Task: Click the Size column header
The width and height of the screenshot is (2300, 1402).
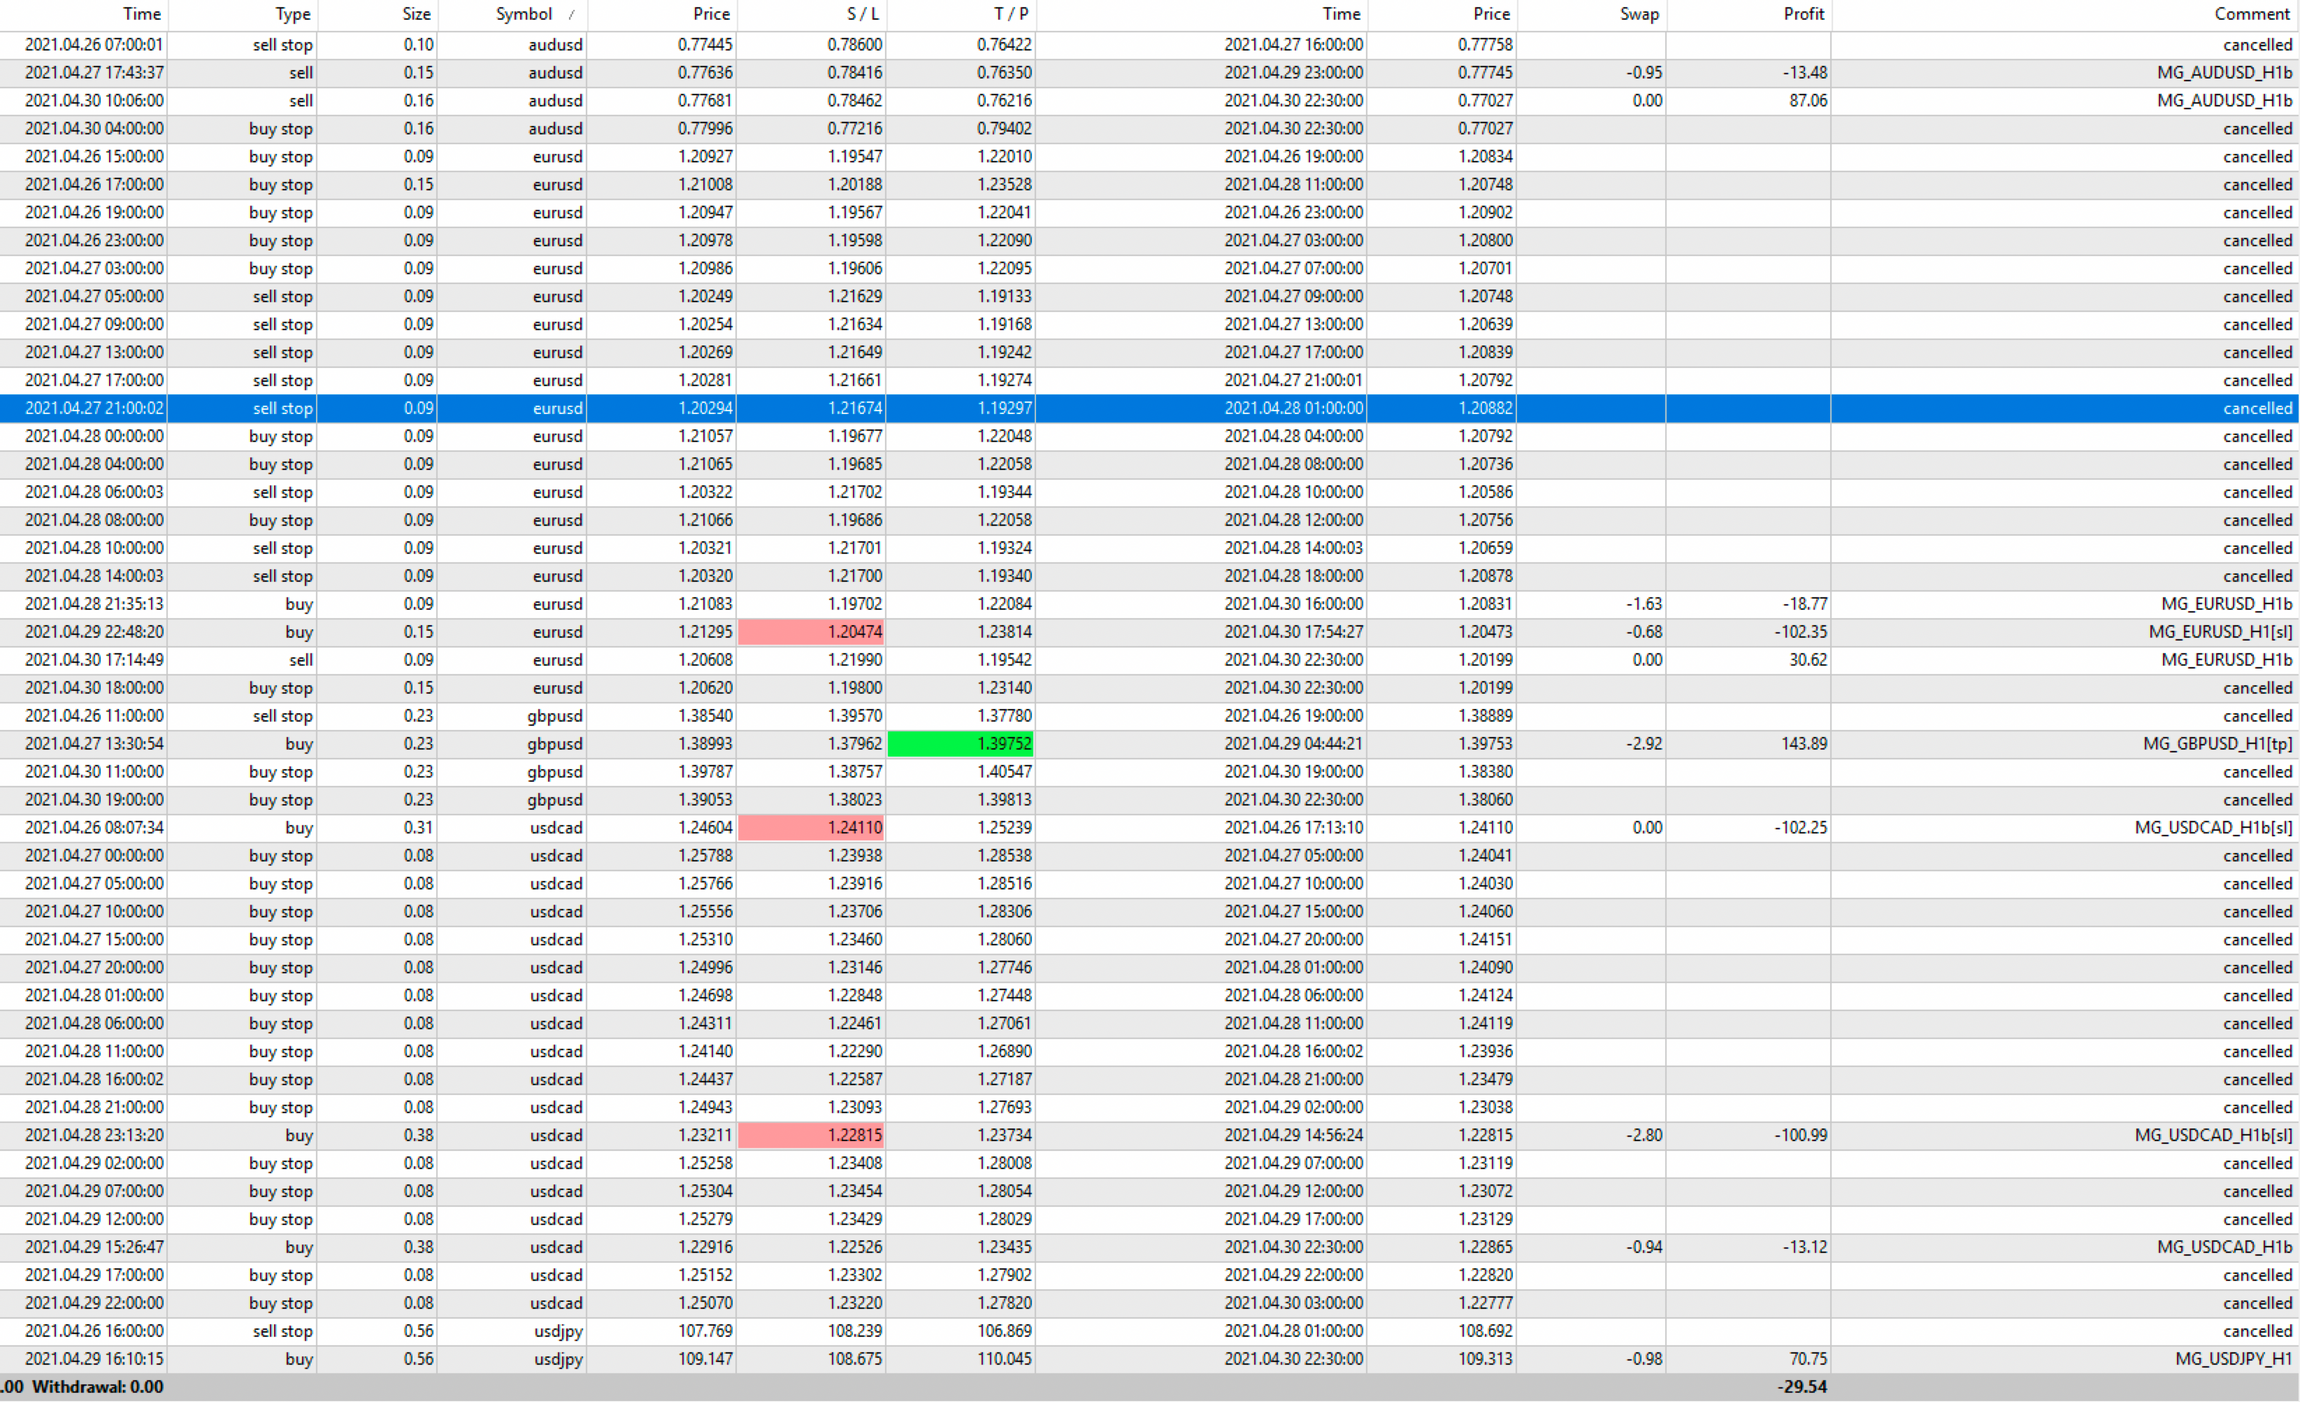Action: click(416, 14)
